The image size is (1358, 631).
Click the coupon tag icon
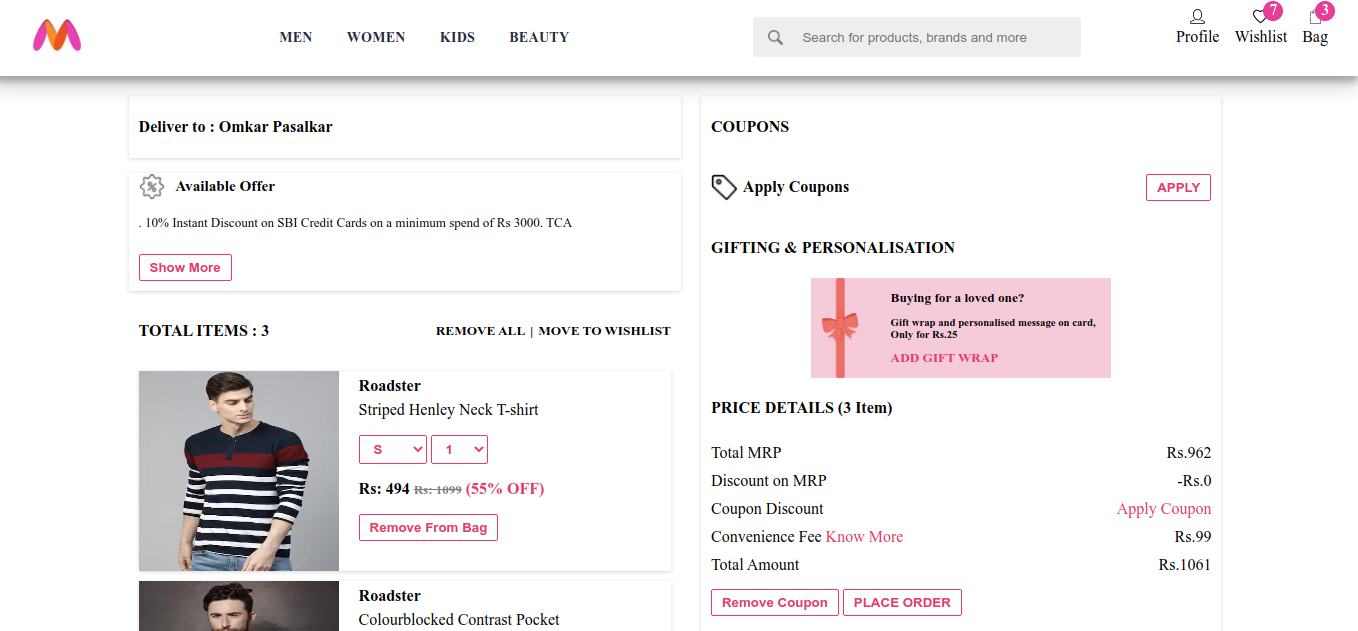[x=724, y=187]
